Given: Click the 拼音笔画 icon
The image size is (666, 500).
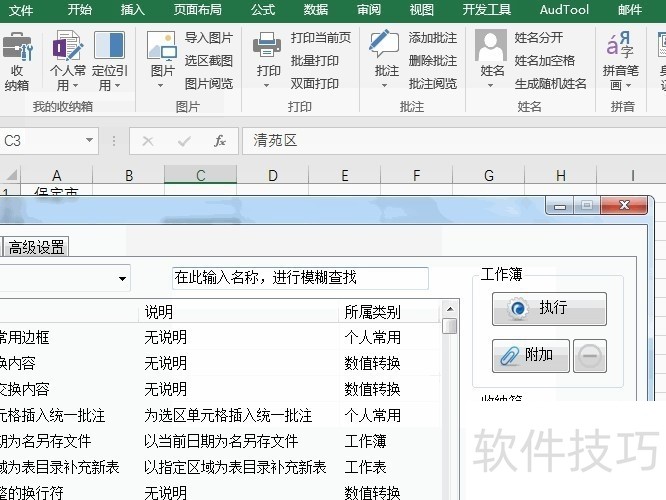Looking at the screenshot, I should click(x=620, y=45).
